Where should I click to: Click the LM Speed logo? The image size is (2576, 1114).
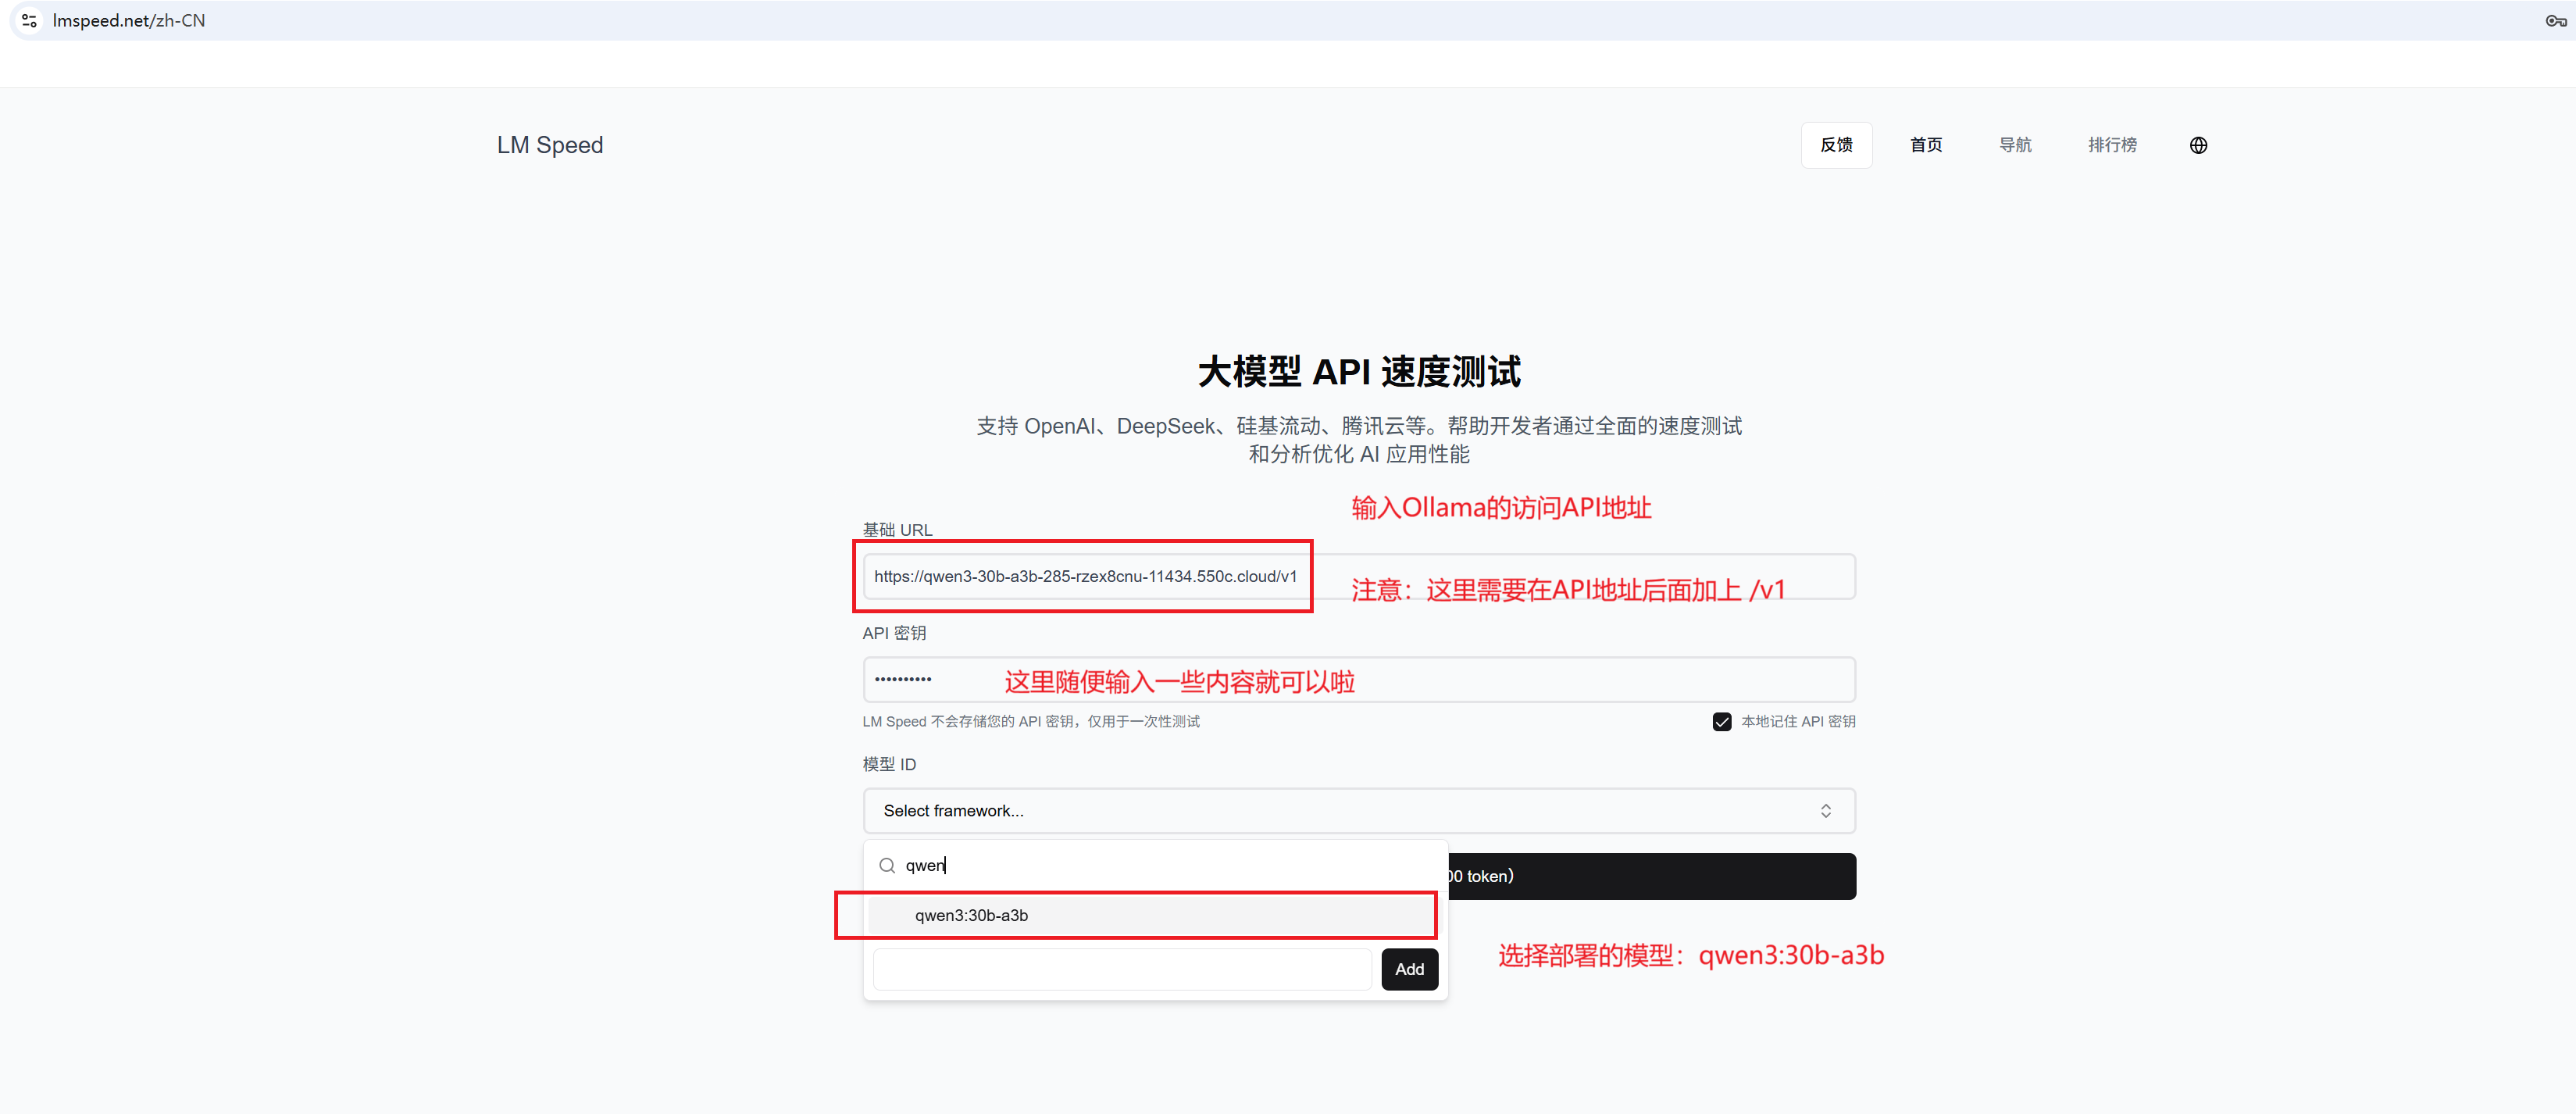click(x=549, y=145)
